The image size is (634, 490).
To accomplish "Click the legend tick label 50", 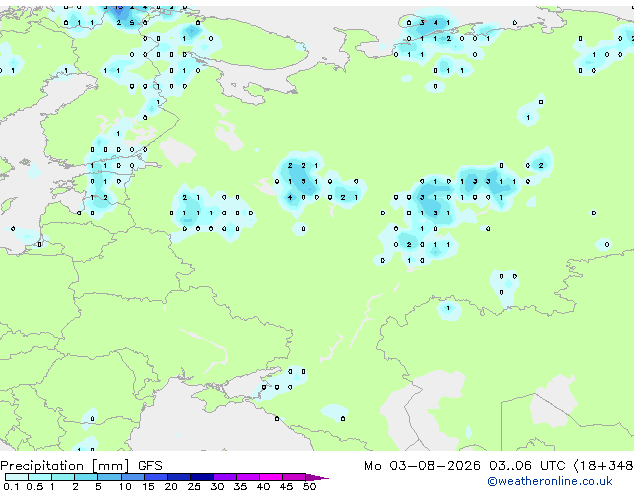I will [x=309, y=486].
